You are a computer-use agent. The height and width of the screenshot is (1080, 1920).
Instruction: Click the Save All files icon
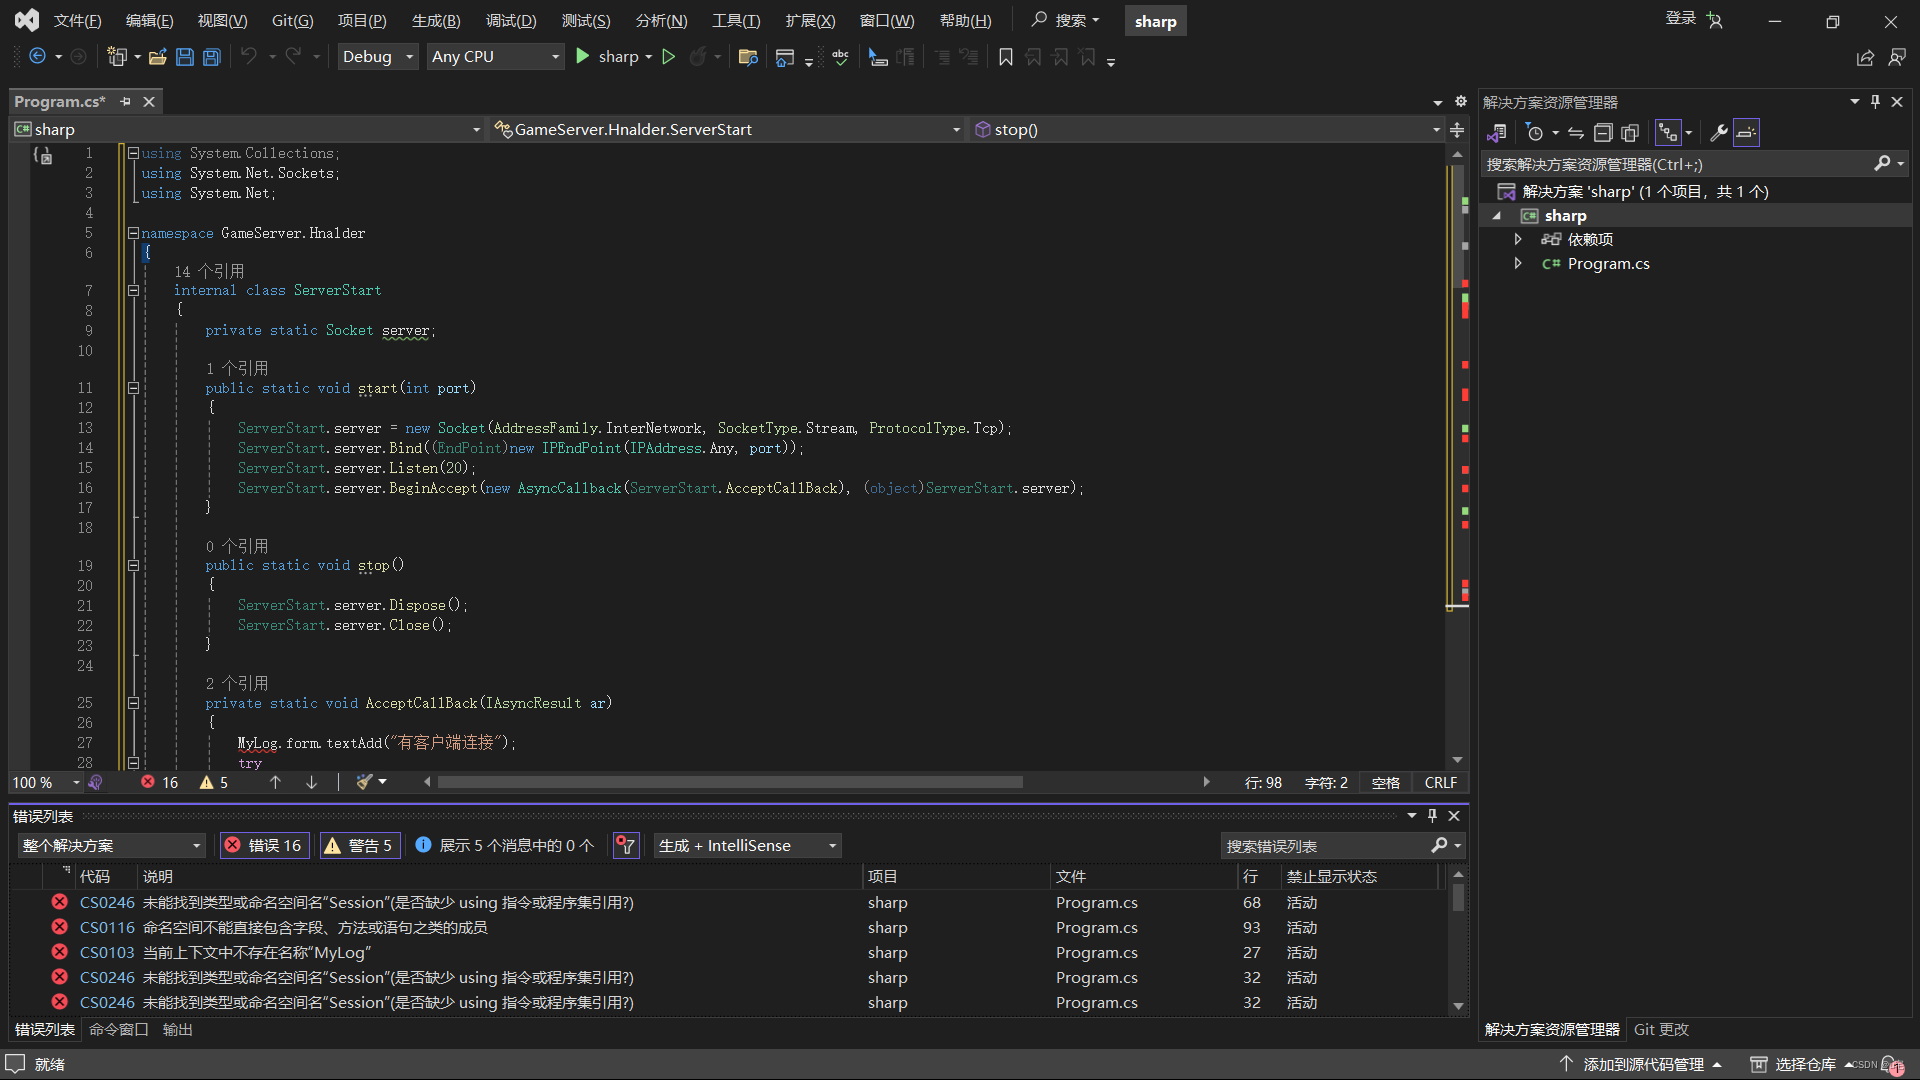point(210,57)
